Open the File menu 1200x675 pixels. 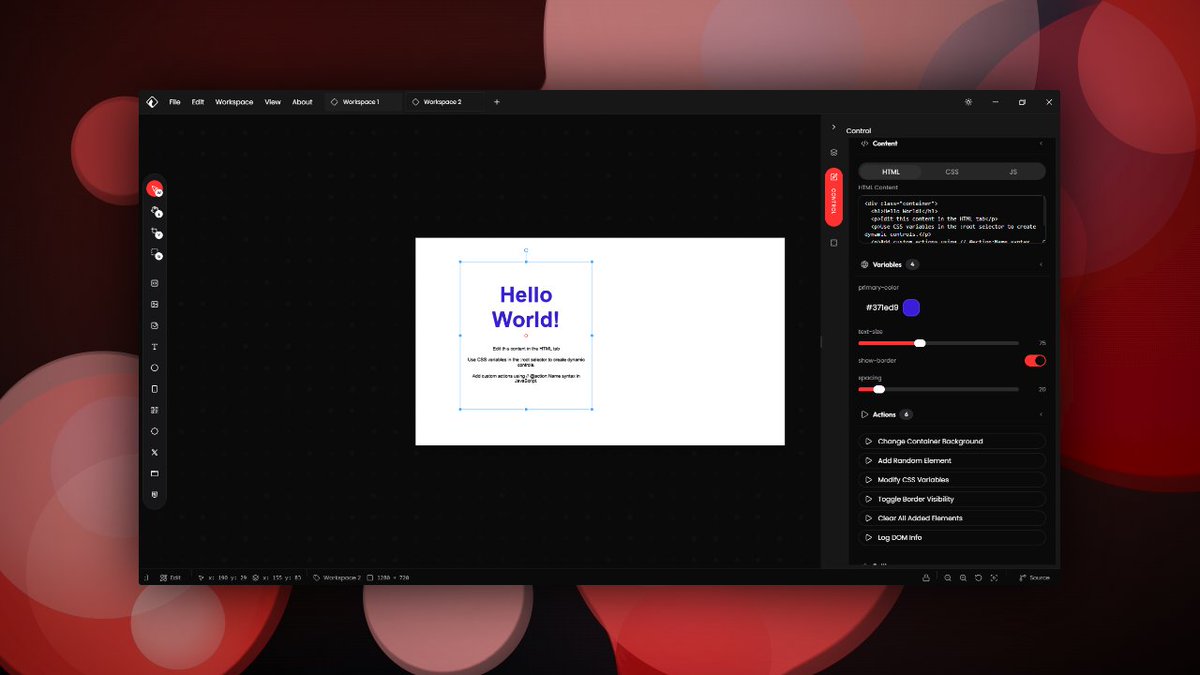tap(175, 102)
